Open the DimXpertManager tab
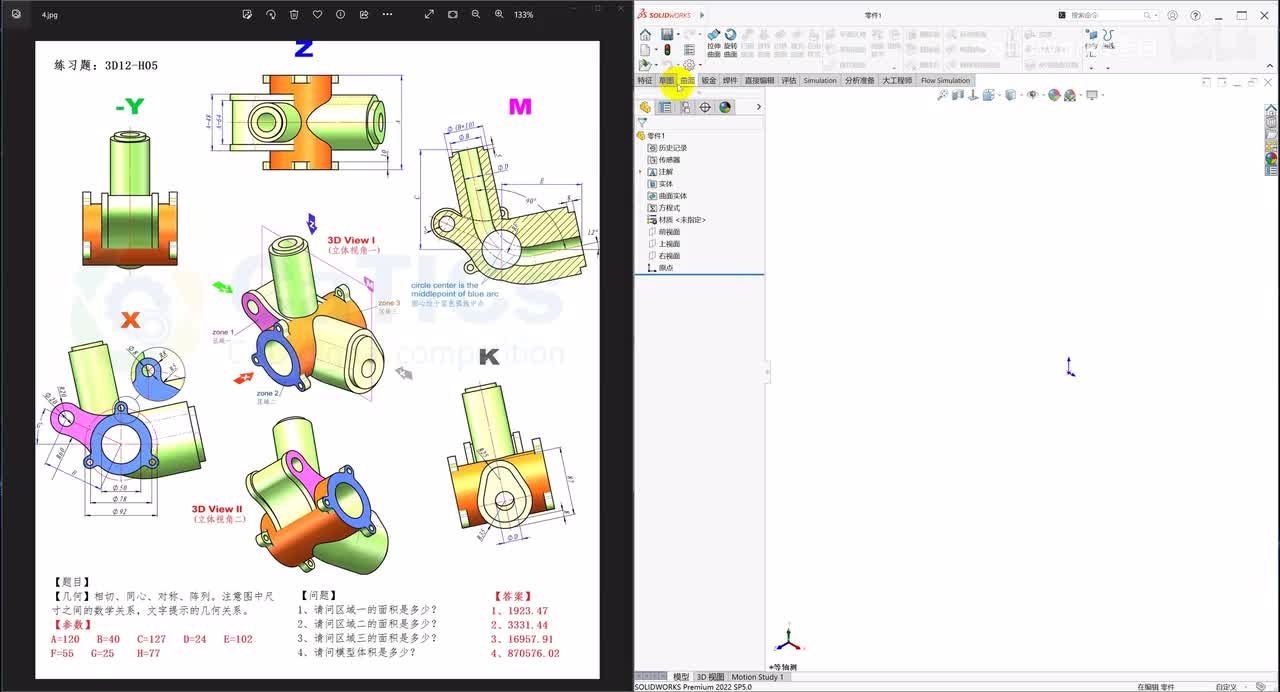 click(x=705, y=107)
